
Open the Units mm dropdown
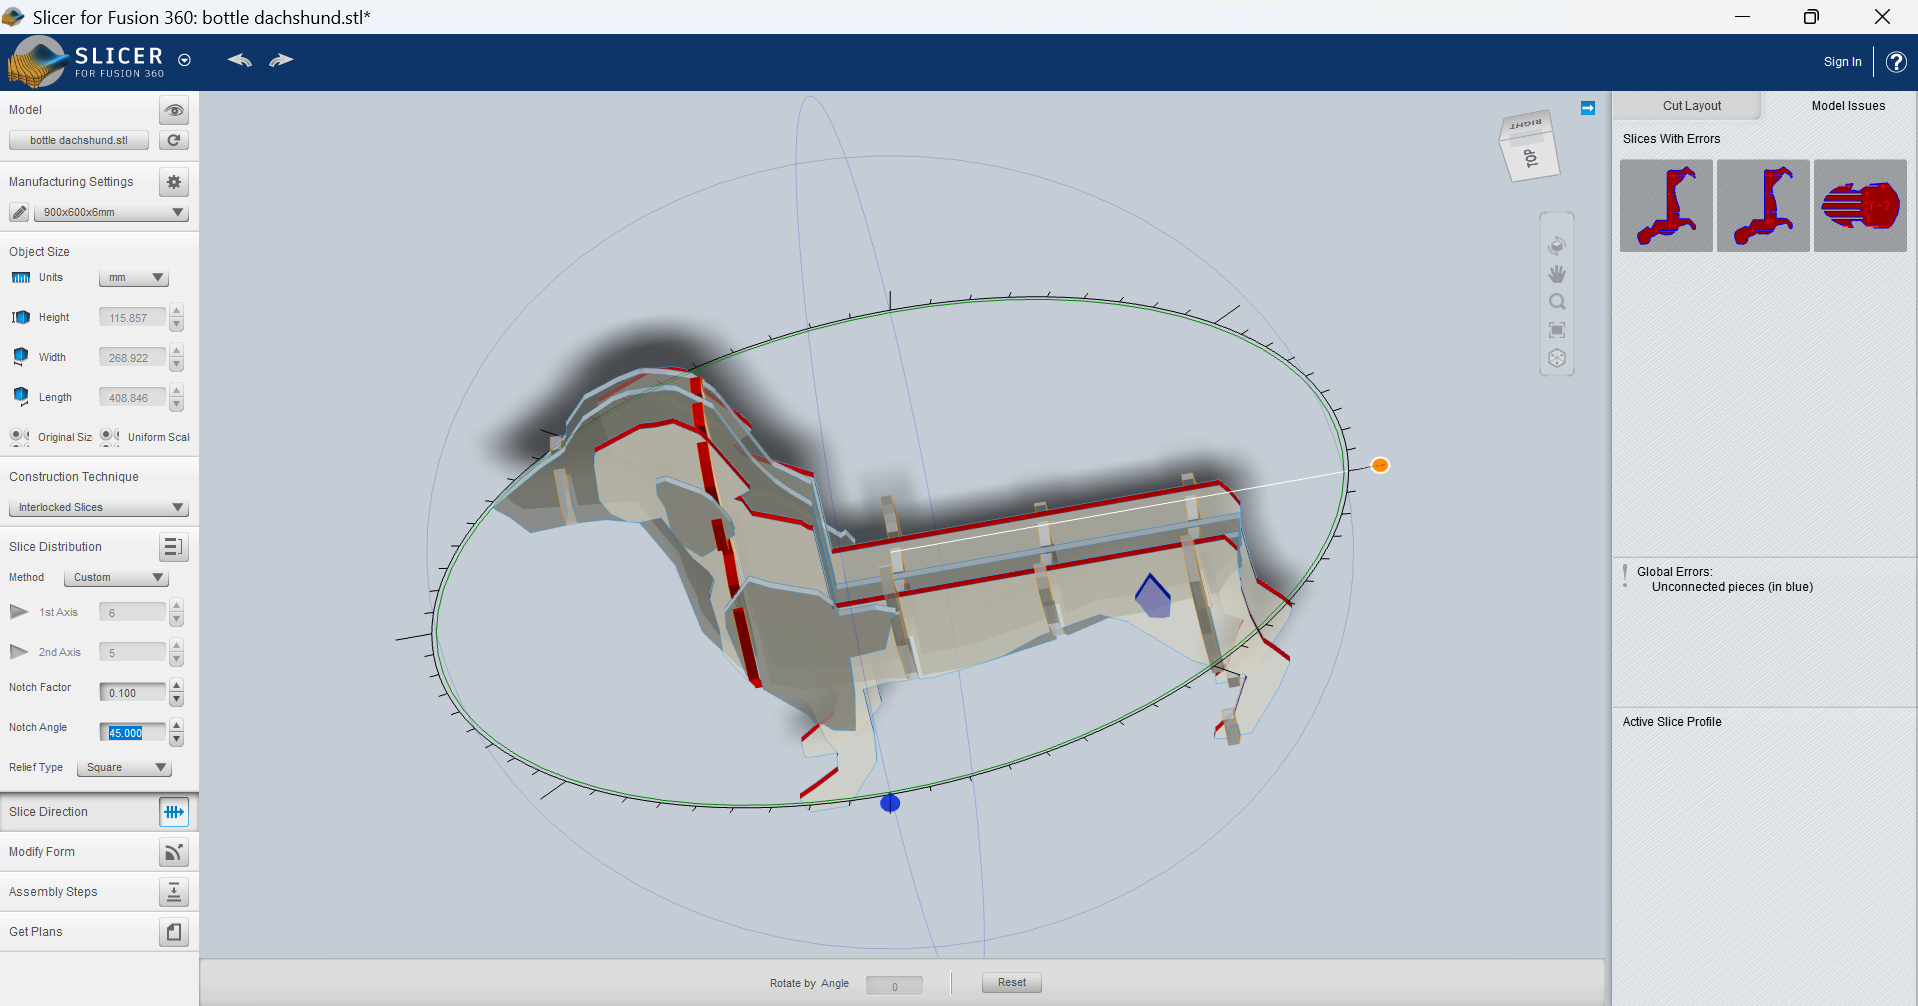(133, 278)
